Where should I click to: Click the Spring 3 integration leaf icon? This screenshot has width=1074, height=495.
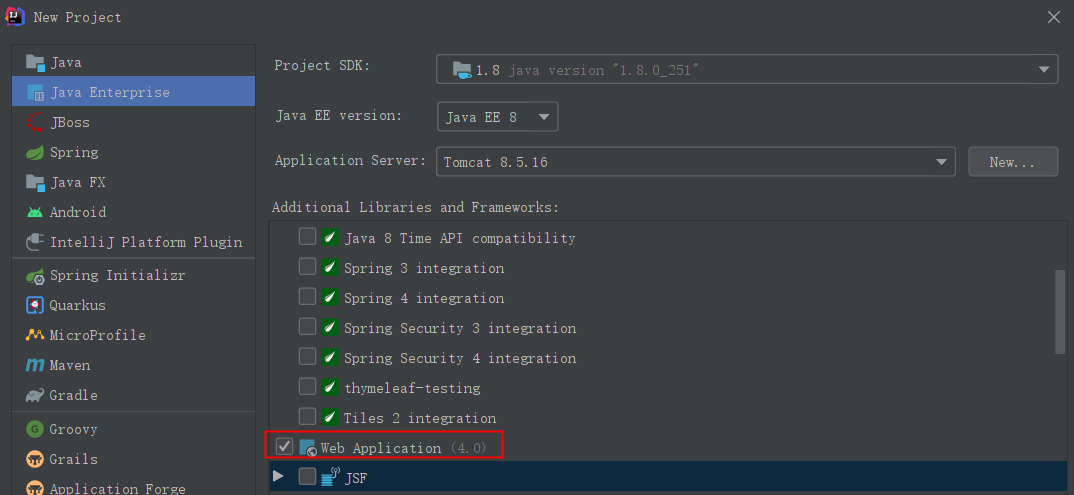pos(330,267)
